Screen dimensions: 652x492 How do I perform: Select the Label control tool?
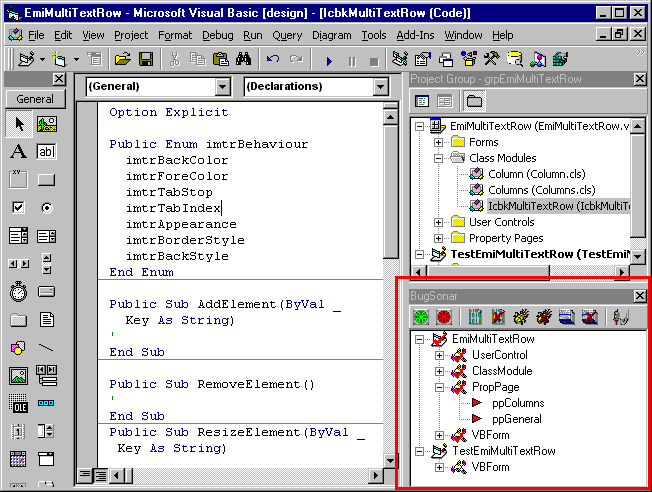[x=19, y=151]
